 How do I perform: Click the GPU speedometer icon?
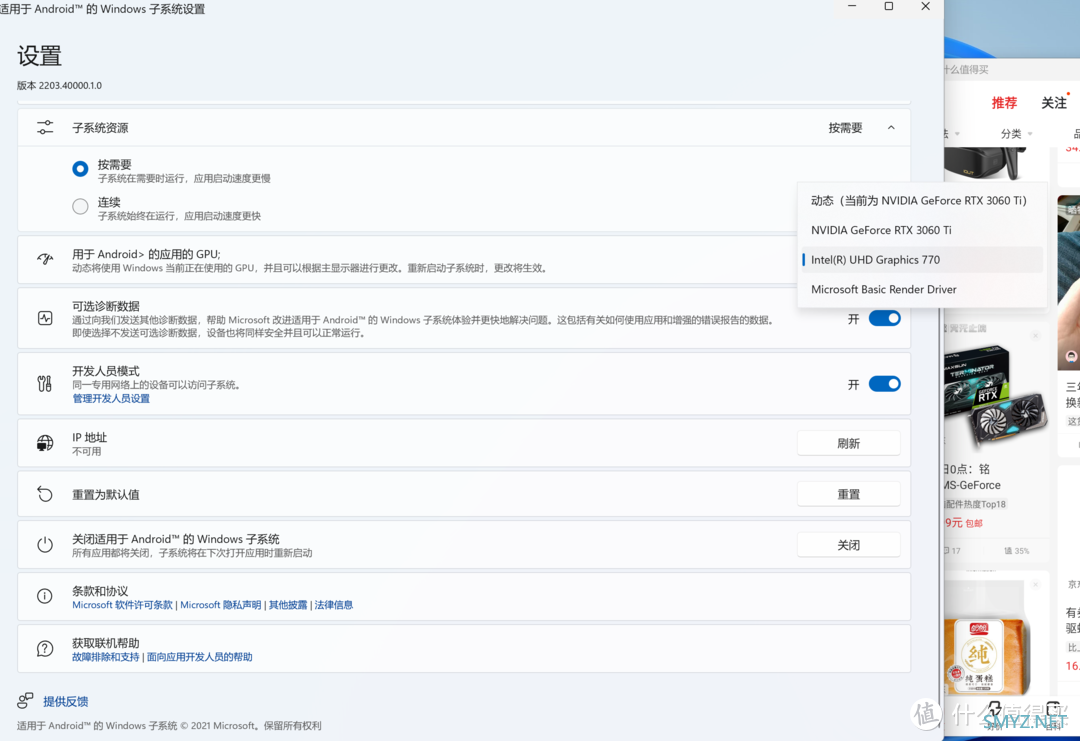pos(45,260)
